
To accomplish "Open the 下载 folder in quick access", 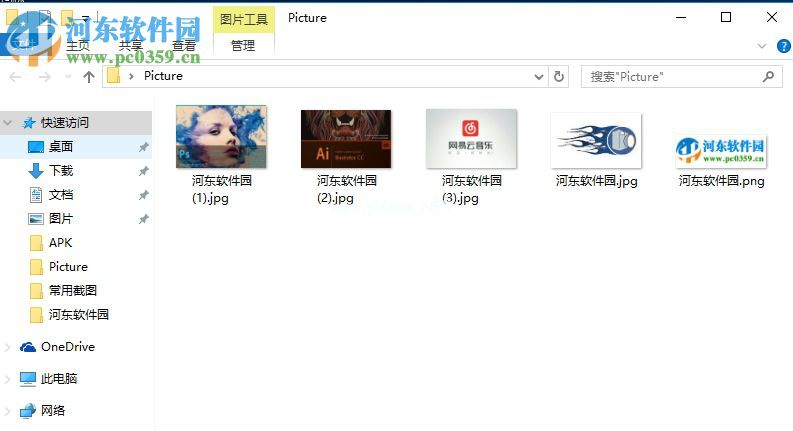I will (60, 171).
